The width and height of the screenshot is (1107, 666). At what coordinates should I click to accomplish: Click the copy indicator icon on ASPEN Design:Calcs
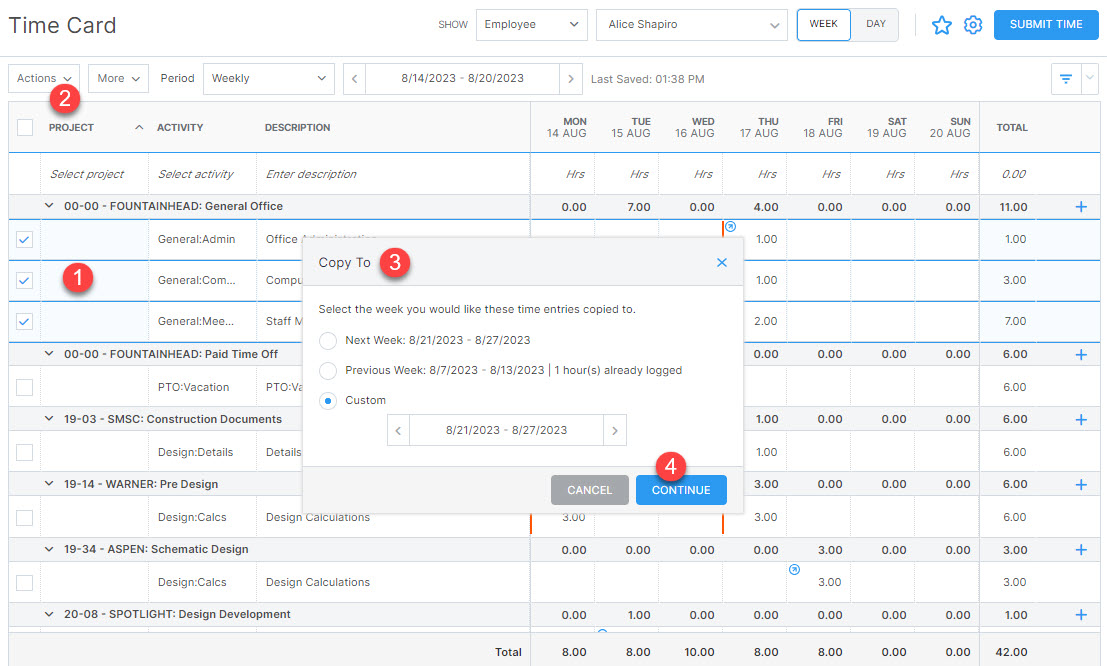click(794, 568)
